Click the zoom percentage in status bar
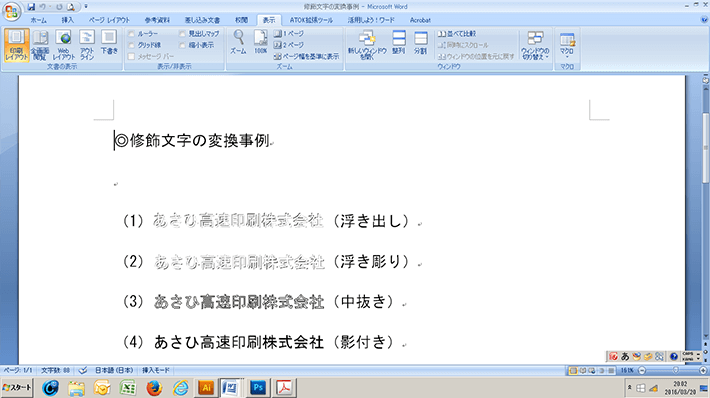This screenshot has height=398, width=710. [627, 370]
